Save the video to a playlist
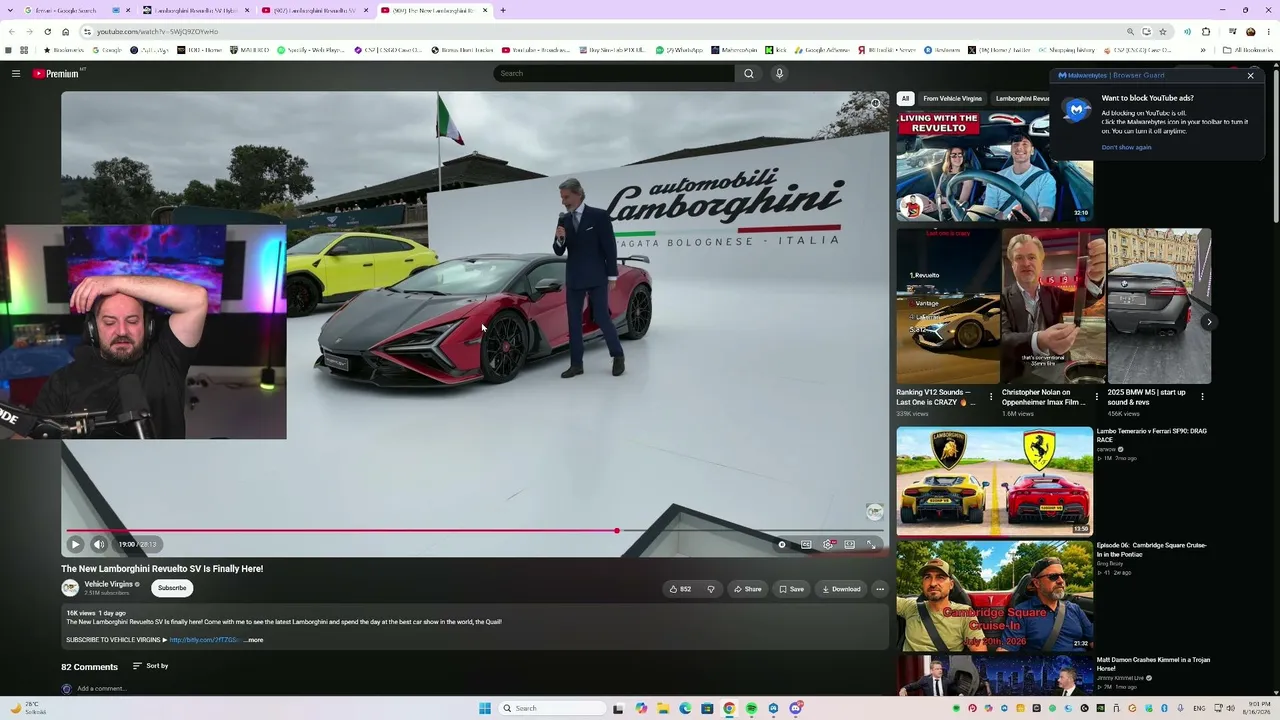 pos(791,589)
